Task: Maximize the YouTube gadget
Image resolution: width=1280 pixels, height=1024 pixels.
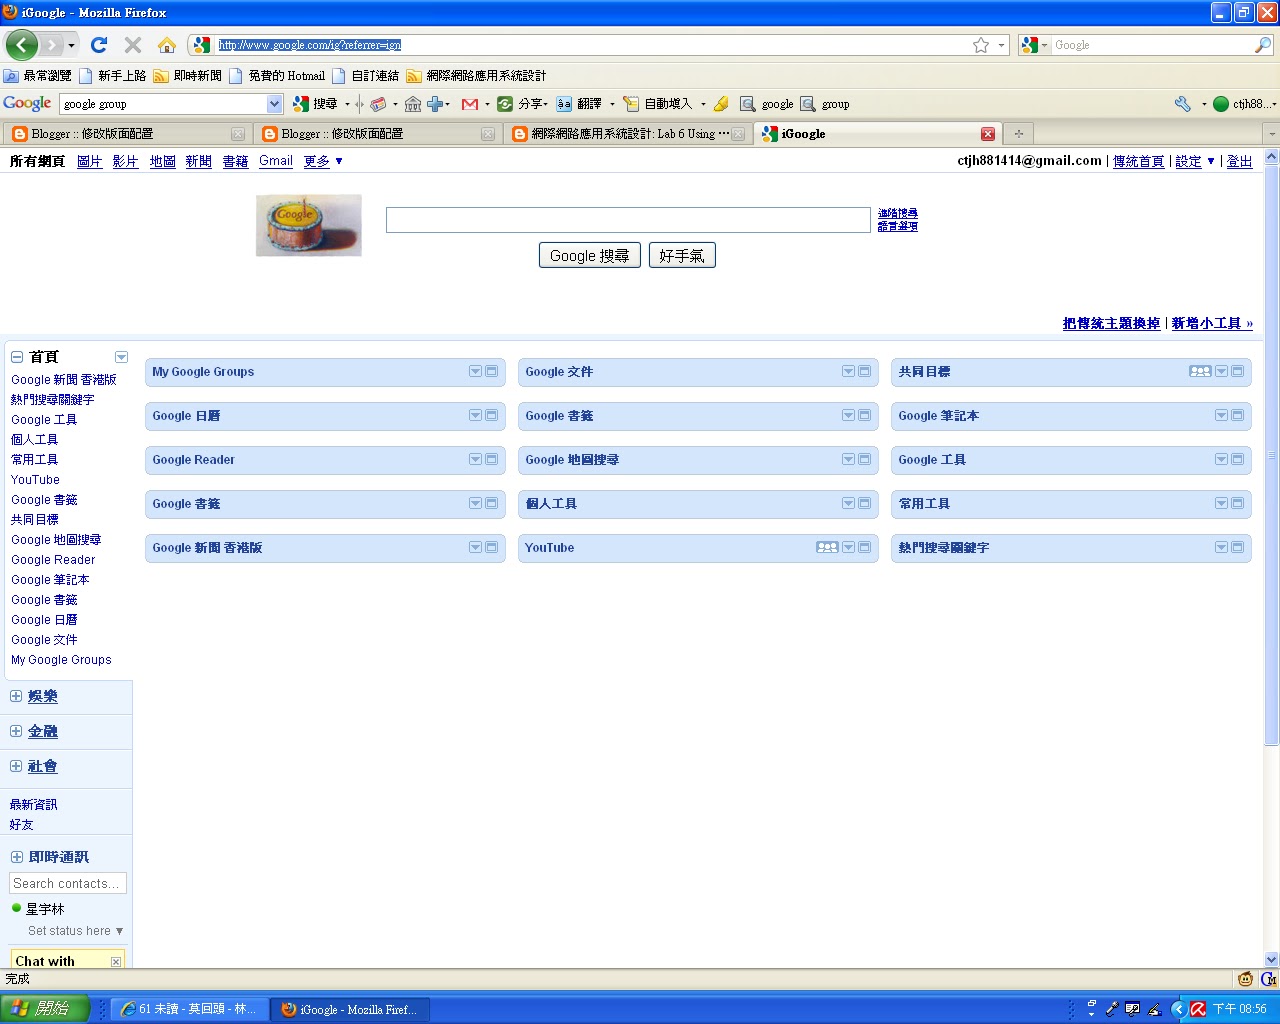Action: click(x=865, y=547)
